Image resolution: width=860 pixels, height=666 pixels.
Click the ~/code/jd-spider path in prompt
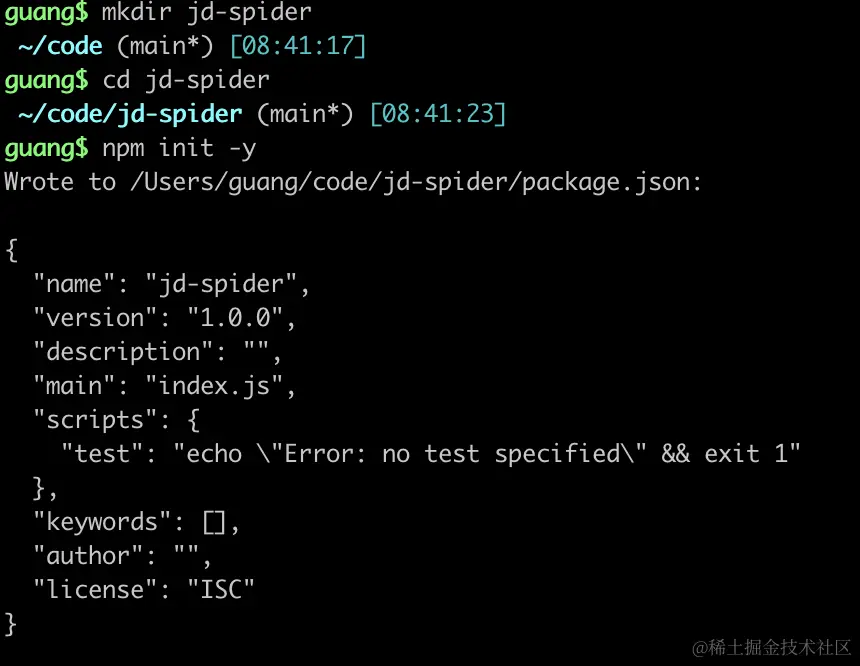[130, 114]
